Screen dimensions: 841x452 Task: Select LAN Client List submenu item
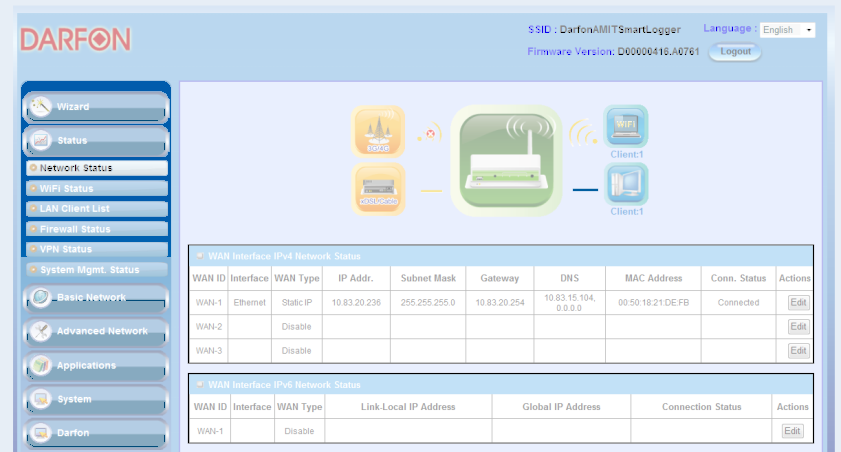coord(97,209)
